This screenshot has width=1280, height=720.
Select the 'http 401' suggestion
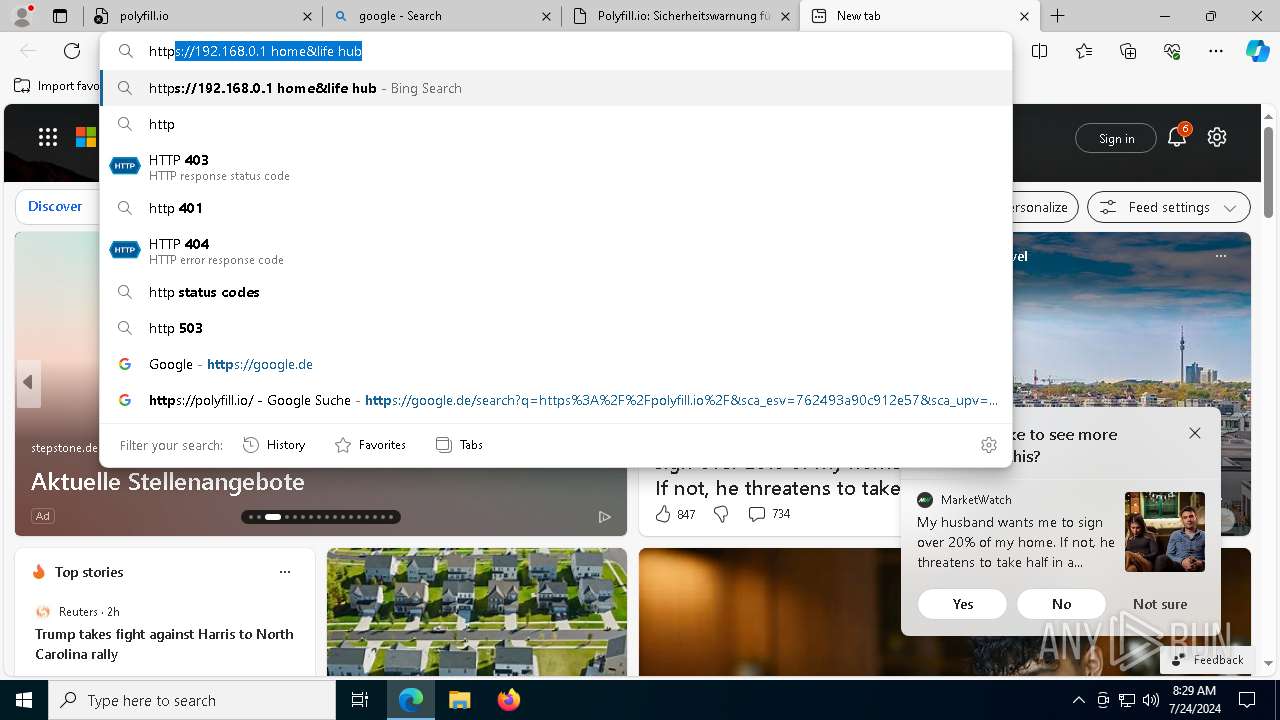(x=556, y=208)
